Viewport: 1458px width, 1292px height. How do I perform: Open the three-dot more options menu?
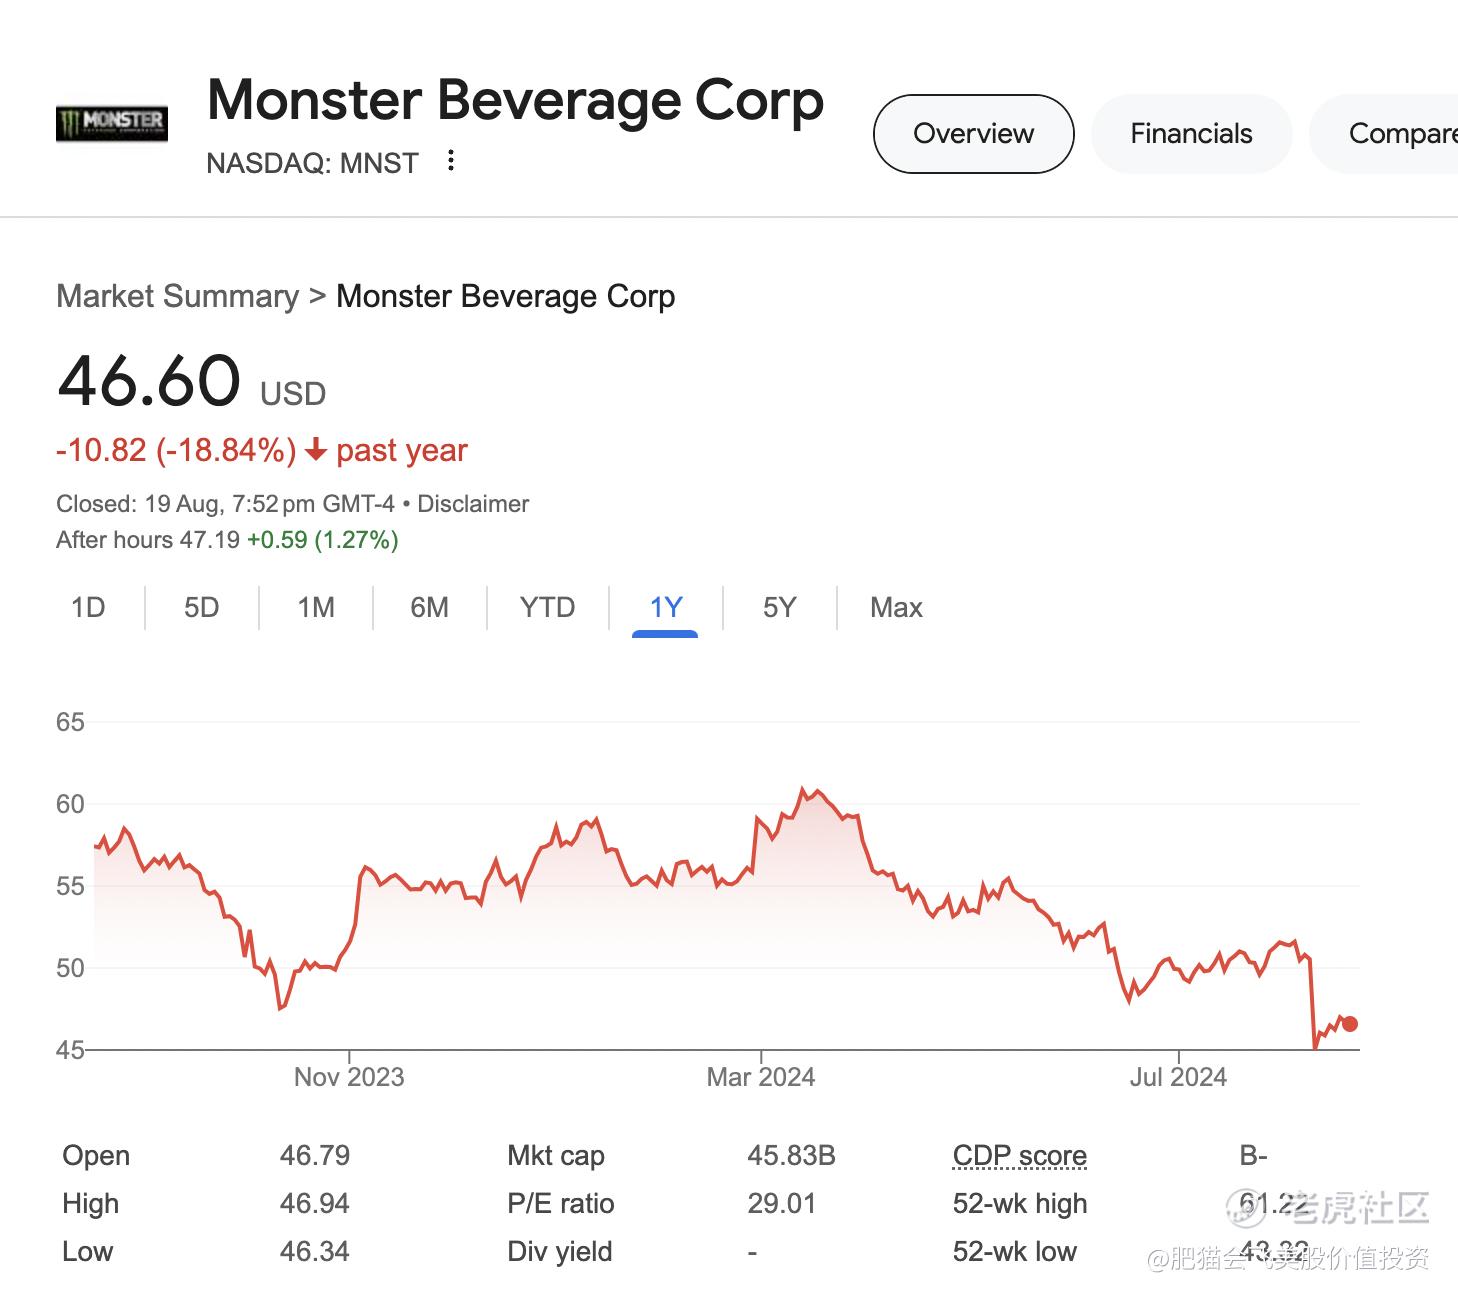pyautogui.click(x=451, y=161)
